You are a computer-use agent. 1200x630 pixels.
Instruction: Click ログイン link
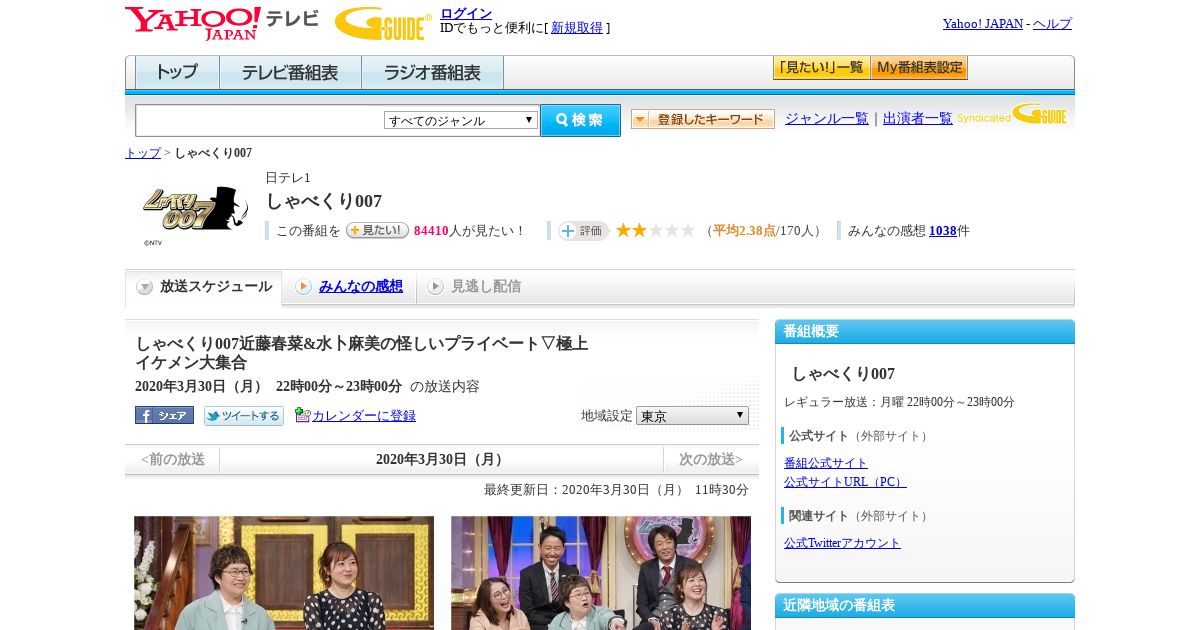click(466, 13)
